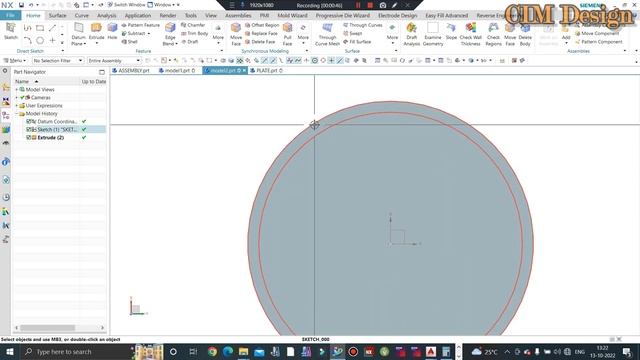This screenshot has height=360, width=640.
Task: Activate the Hole feature tool
Action: [112, 31]
